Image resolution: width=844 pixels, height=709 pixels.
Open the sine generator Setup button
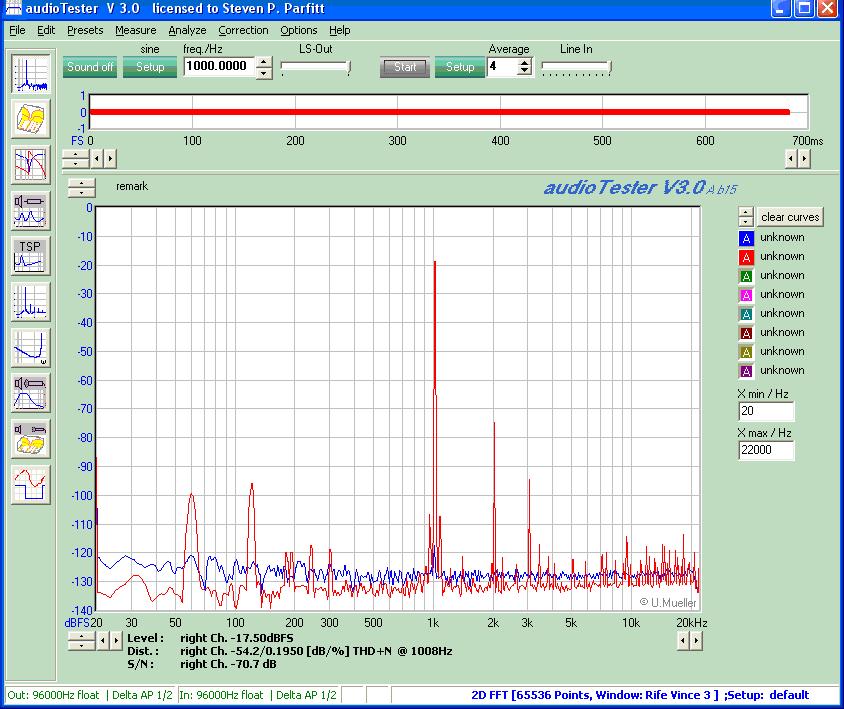tap(150, 67)
